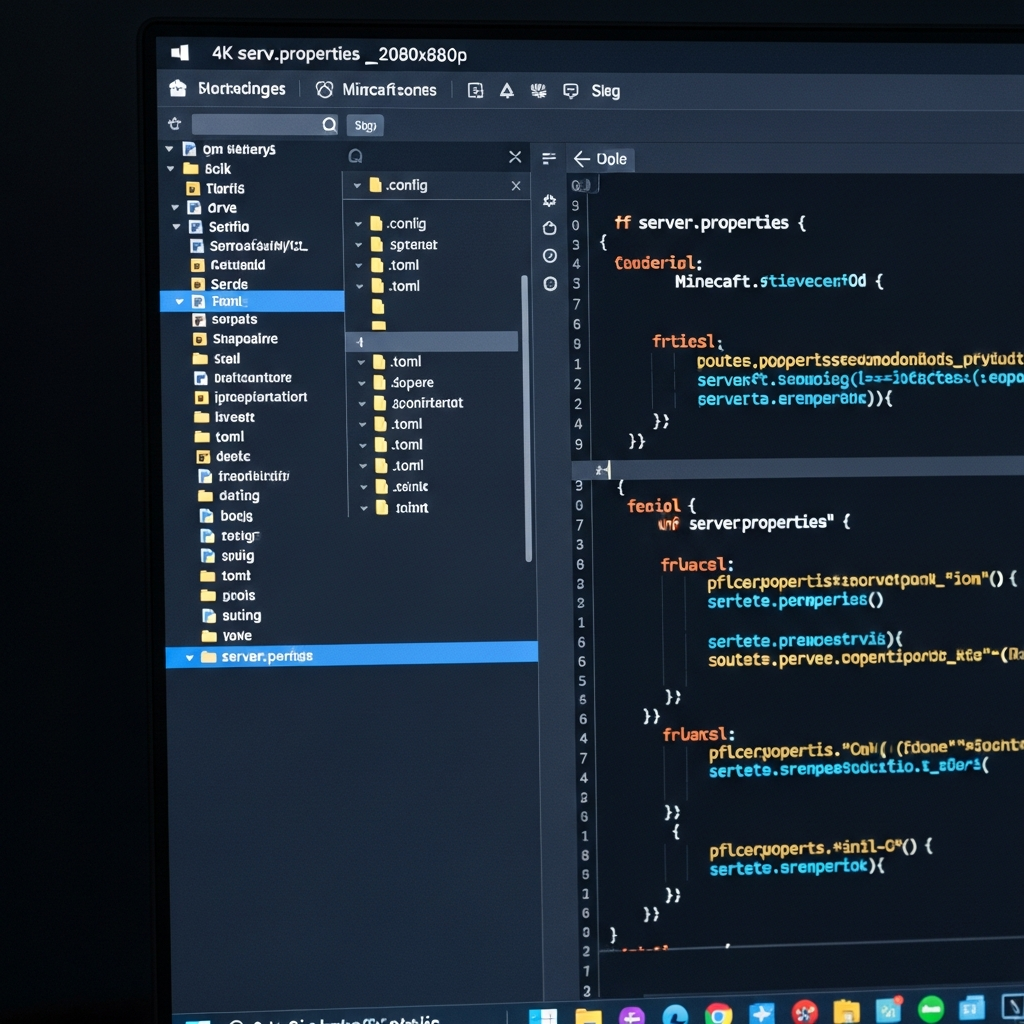Open the Sleg menu item

[605, 91]
